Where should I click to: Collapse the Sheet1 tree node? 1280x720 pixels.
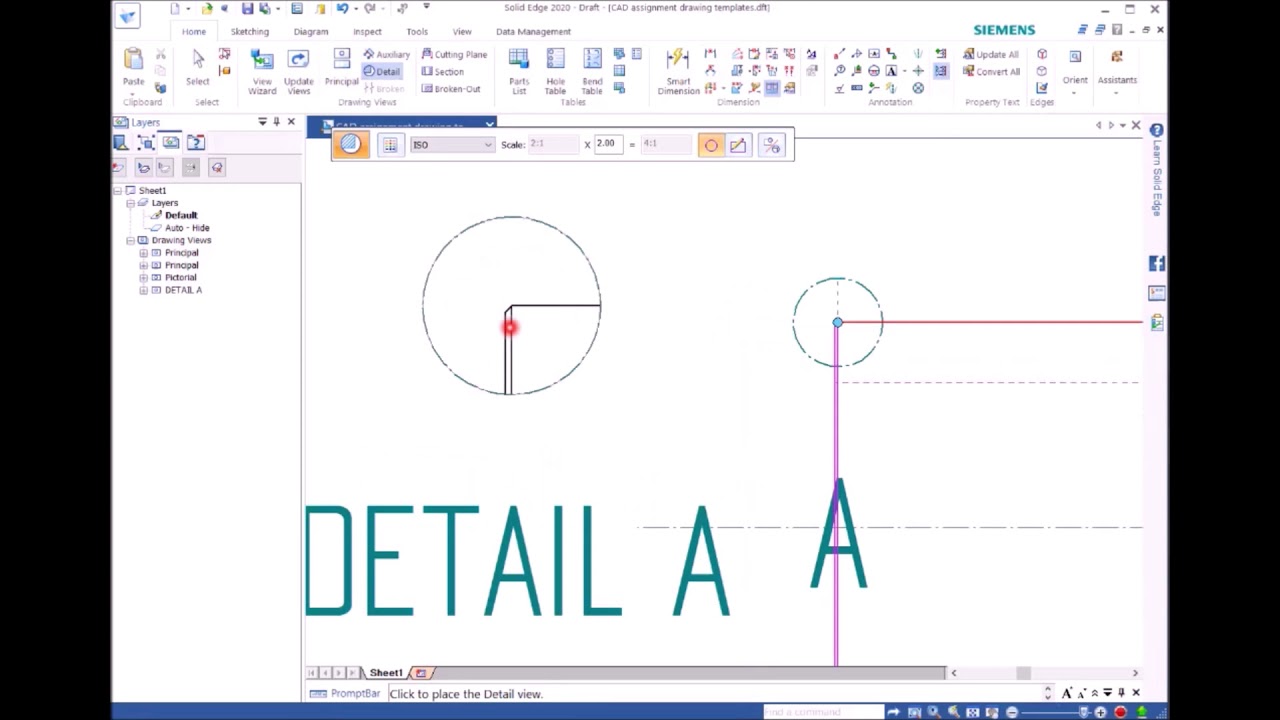pos(118,190)
